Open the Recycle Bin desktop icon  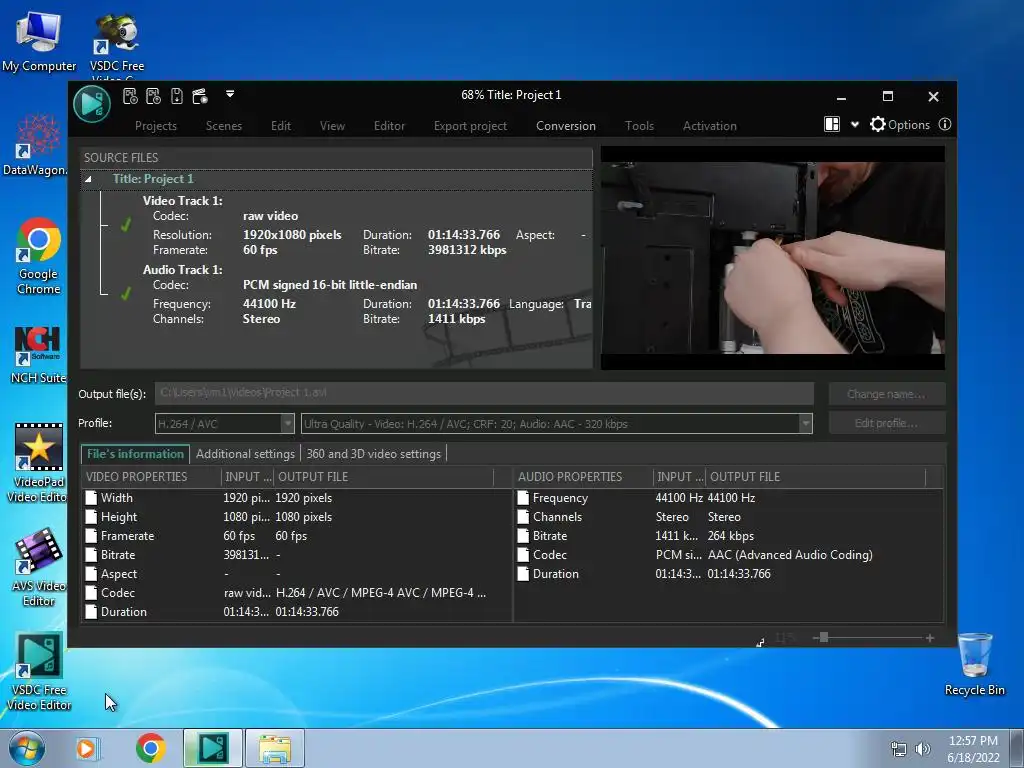[x=974, y=664]
